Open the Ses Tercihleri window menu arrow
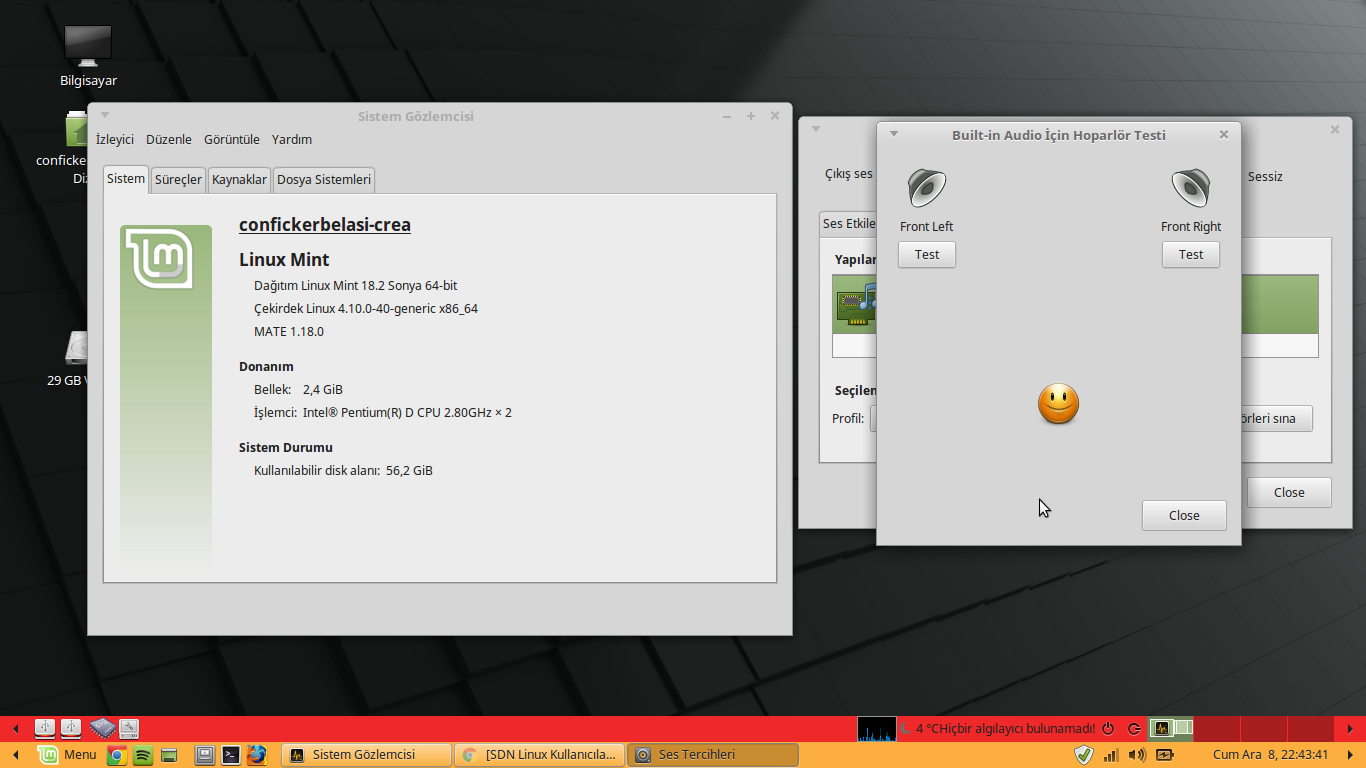 click(815, 129)
